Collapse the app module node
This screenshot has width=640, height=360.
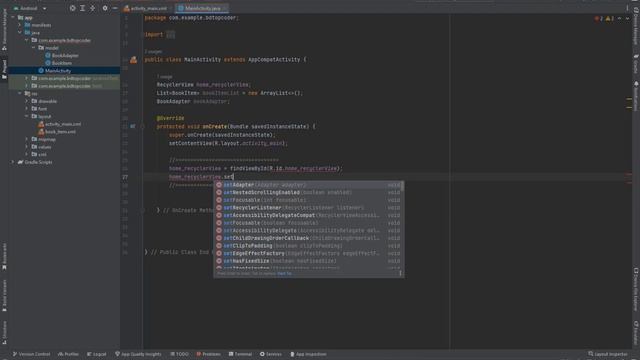click(x=13, y=18)
